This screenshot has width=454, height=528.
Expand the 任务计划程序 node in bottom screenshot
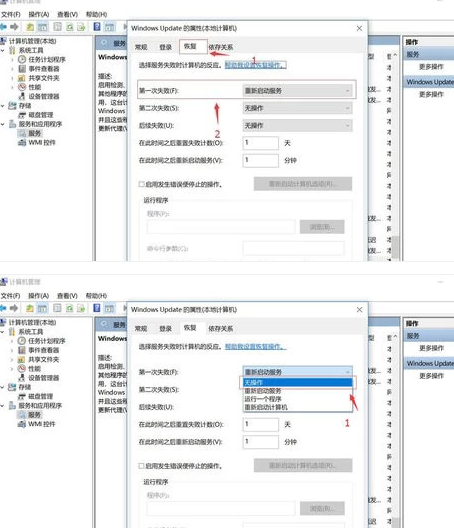click(x=12, y=341)
